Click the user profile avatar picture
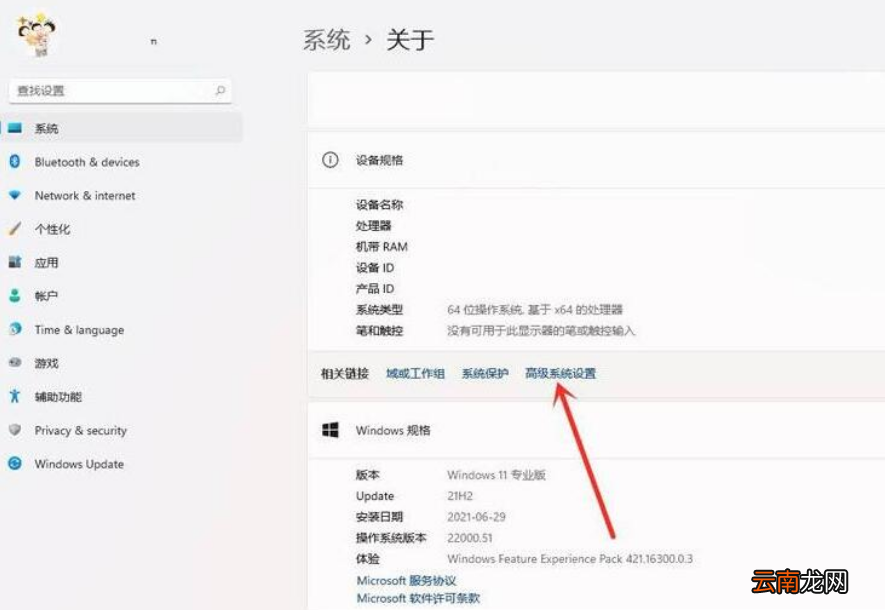885x610 pixels. [x=37, y=35]
